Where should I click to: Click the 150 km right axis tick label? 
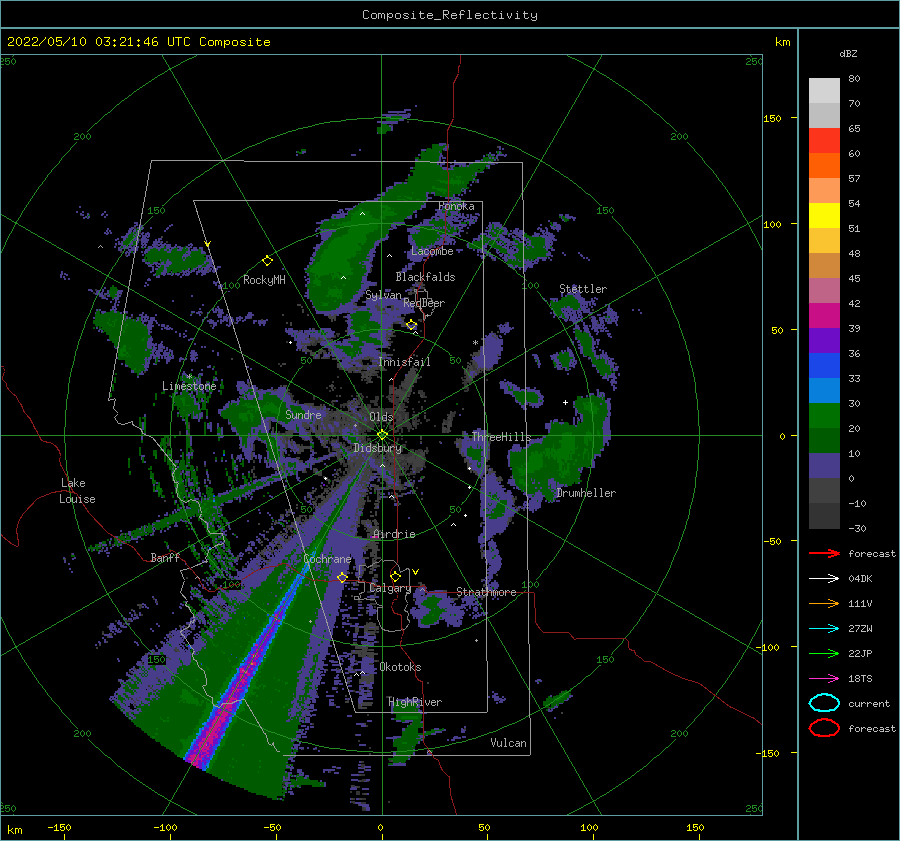[x=772, y=118]
